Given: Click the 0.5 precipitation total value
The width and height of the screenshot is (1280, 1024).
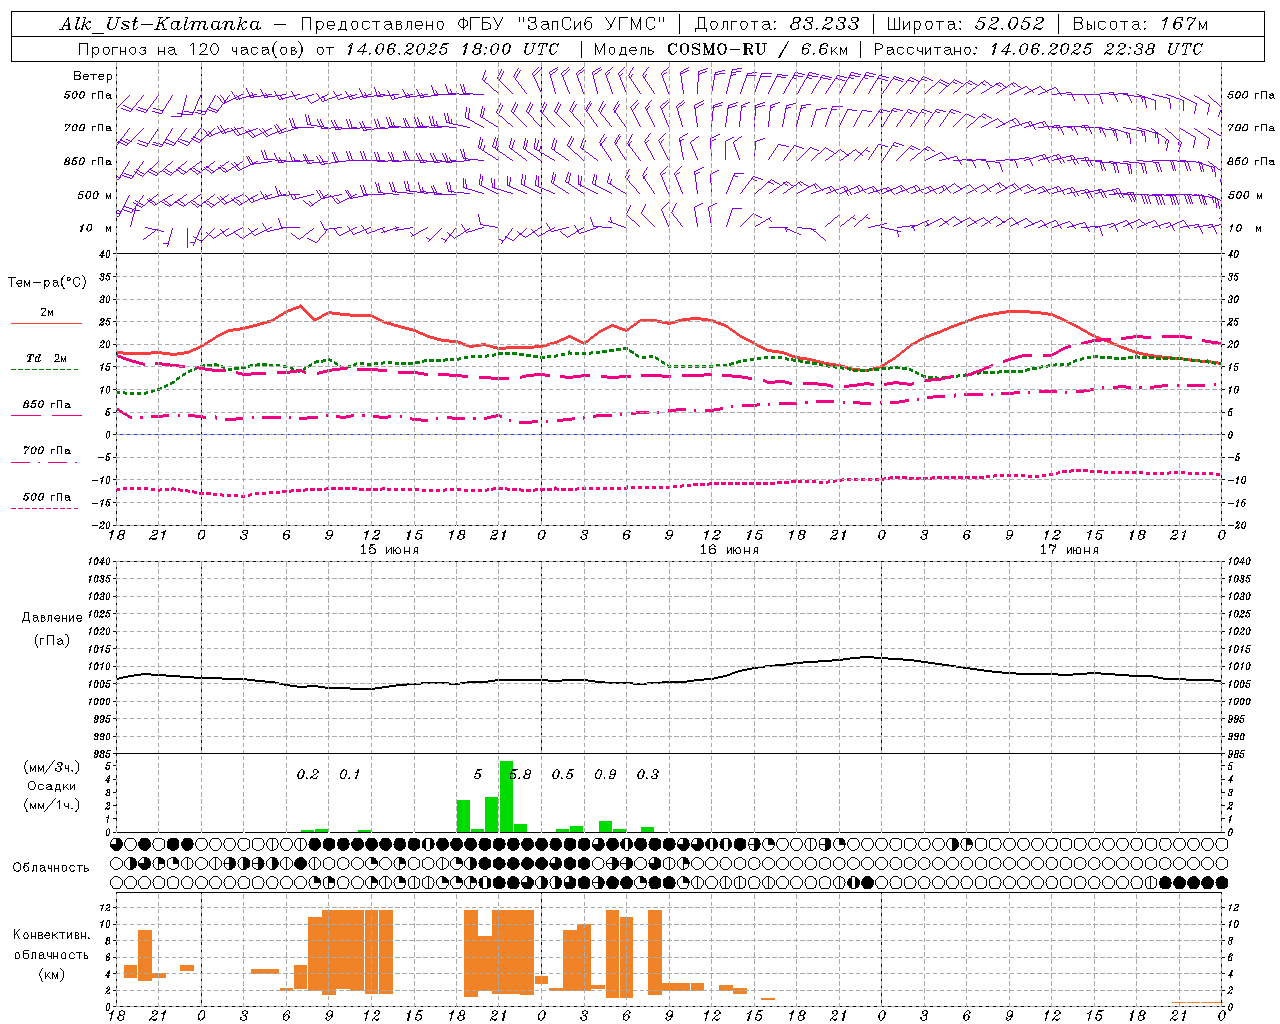Looking at the screenshot, I should click(563, 775).
